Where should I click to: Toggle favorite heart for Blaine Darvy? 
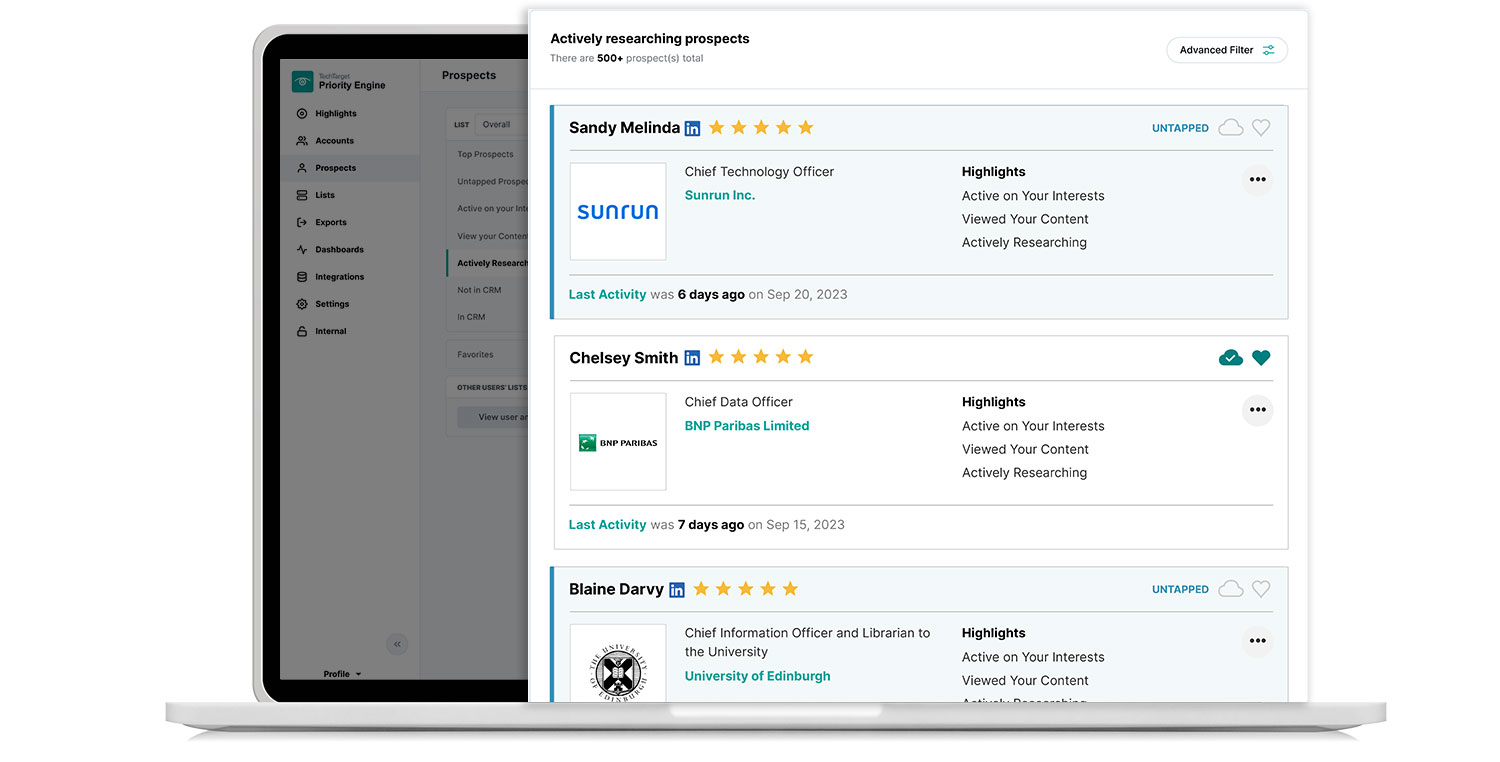(x=1261, y=590)
